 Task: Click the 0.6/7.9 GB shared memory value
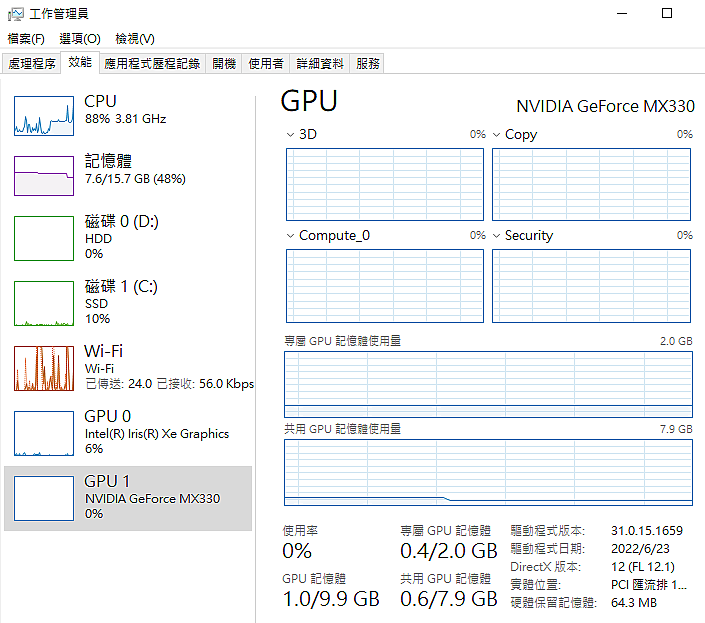449,599
